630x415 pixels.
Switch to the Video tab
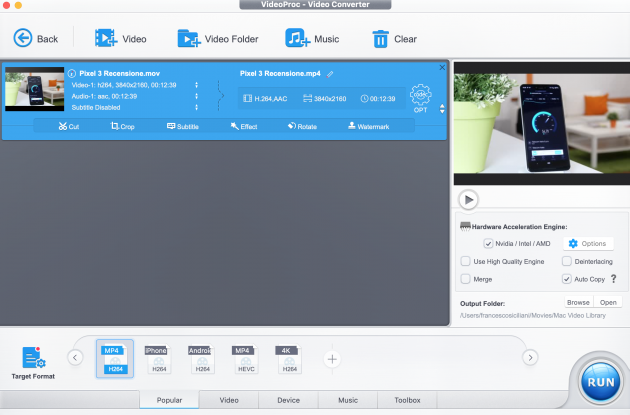pyautogui.click(x=229, y=400)
